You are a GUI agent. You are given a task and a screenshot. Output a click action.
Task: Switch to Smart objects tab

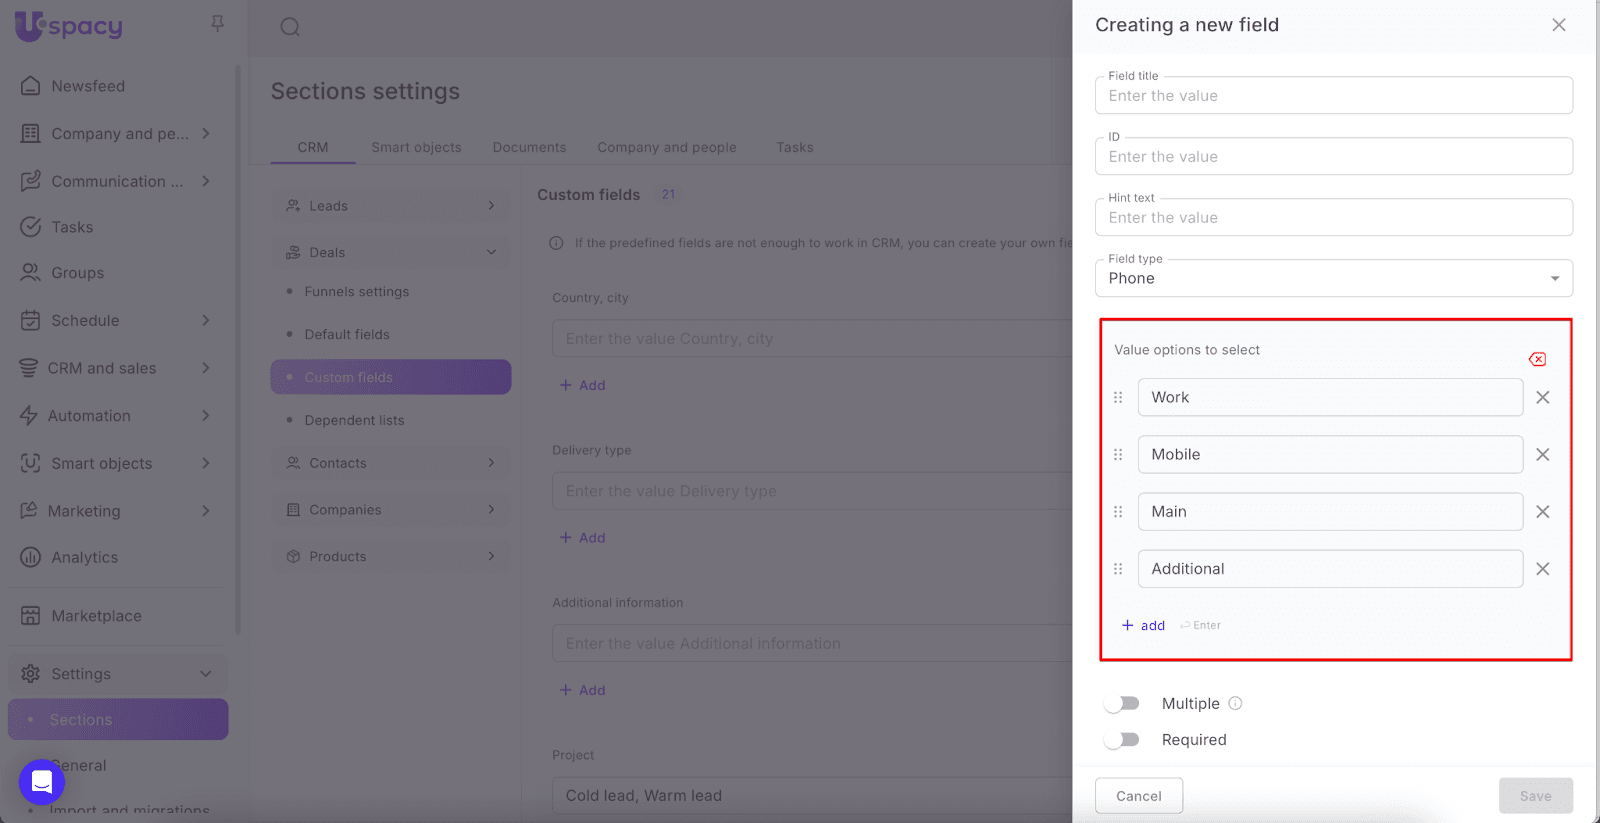[x=416, y=147]
